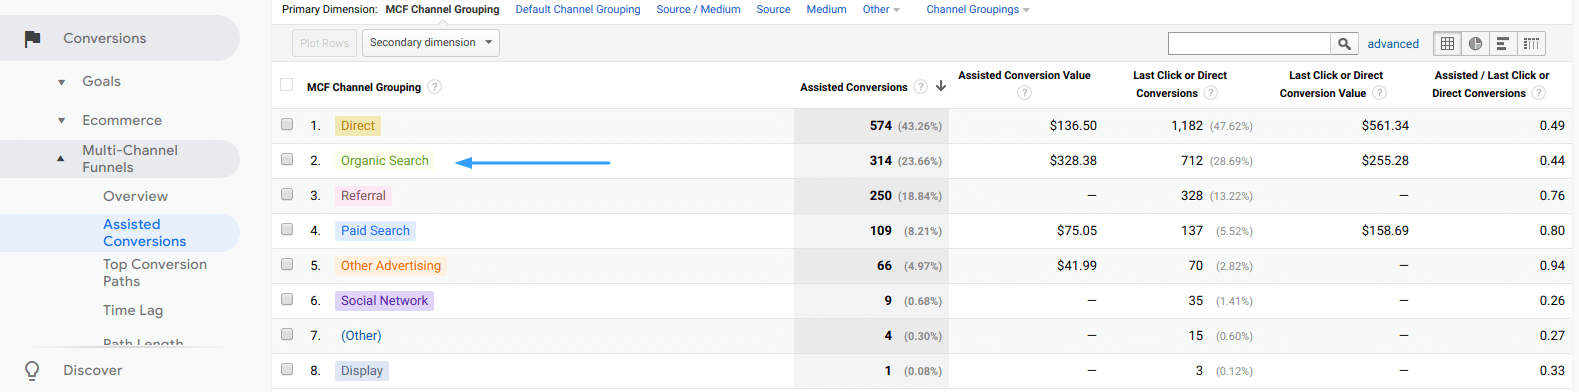
Task: Open help icon beside Assisted Conversions
Action: [920, 87]
